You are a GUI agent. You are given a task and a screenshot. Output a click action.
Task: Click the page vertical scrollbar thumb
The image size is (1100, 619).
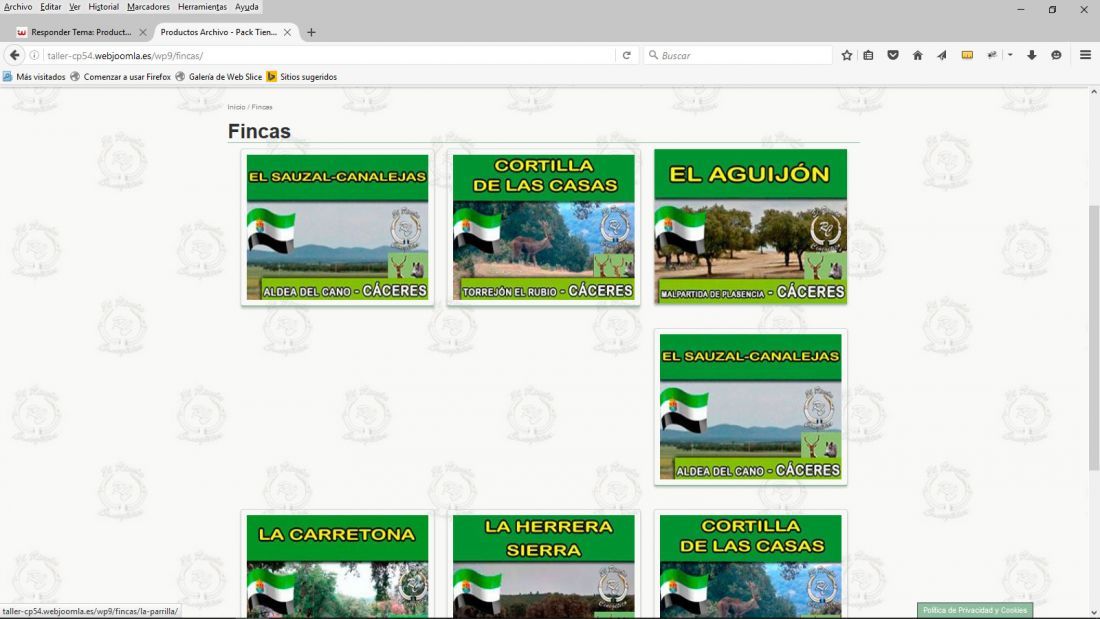pyautogui.click(x=1094, y=338)
